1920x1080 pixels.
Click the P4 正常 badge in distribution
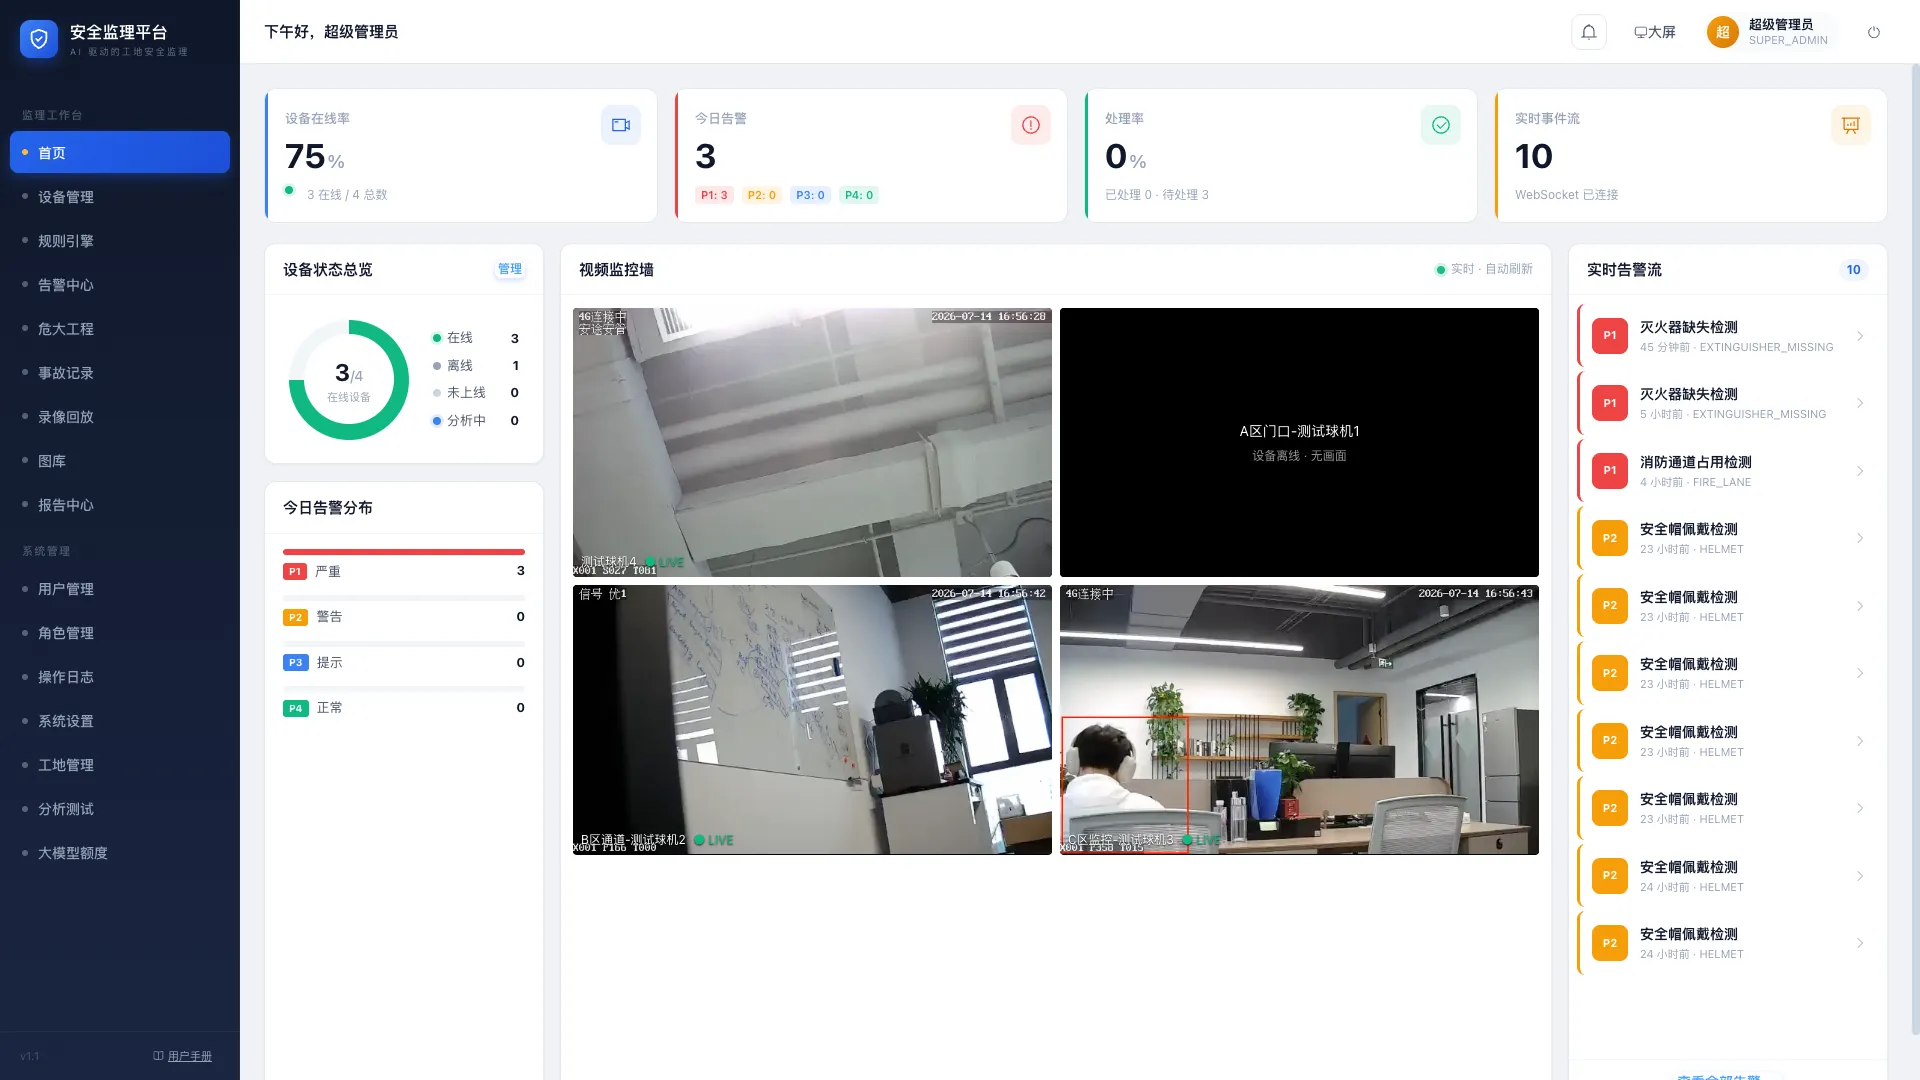coord(295,708)
